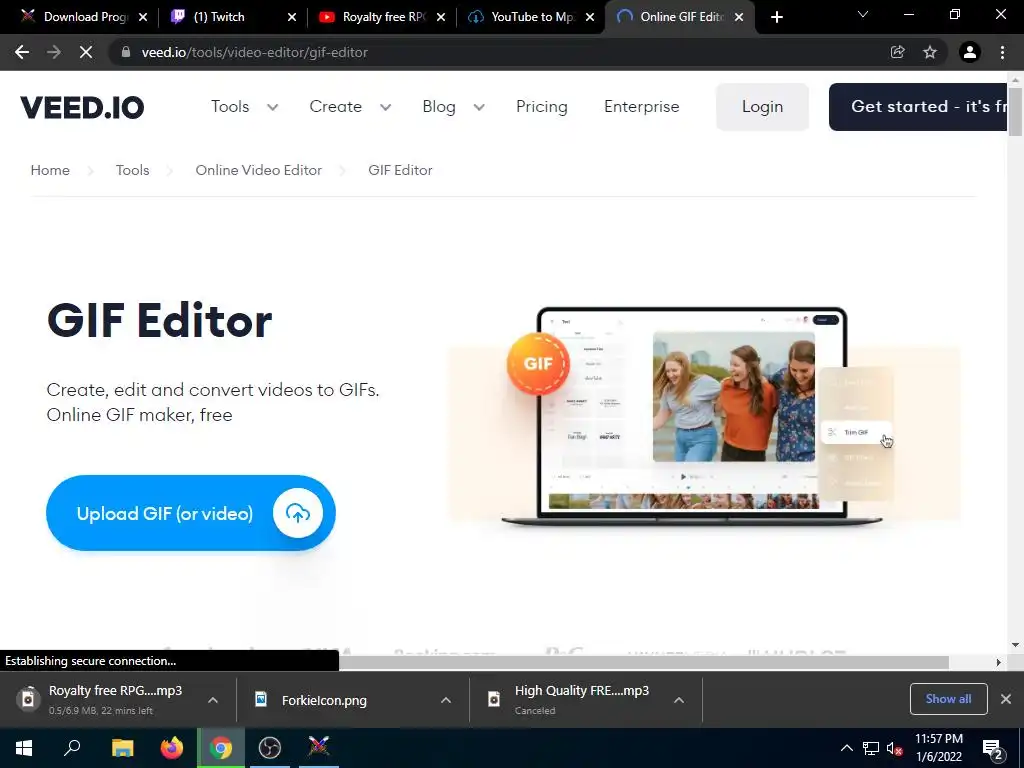Open OBS Studio from taskbar

coord(270,748)
